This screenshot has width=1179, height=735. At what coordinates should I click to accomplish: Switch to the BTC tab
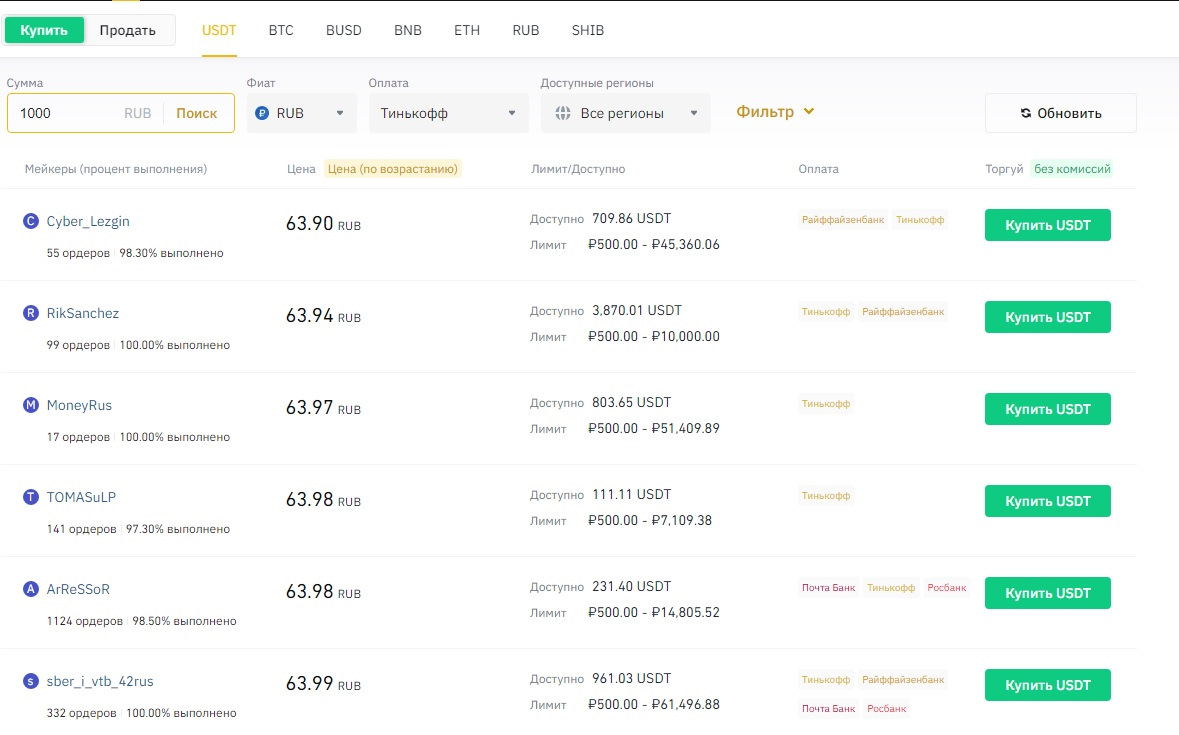281,30
